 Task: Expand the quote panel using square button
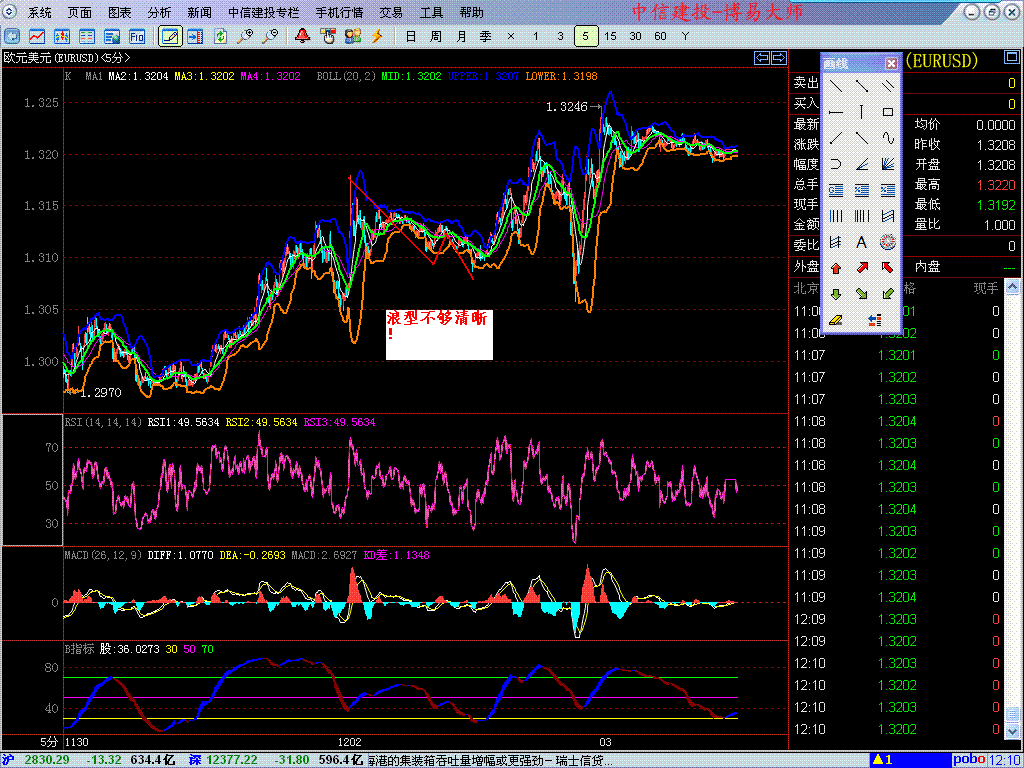click(x=1011, y=59)
